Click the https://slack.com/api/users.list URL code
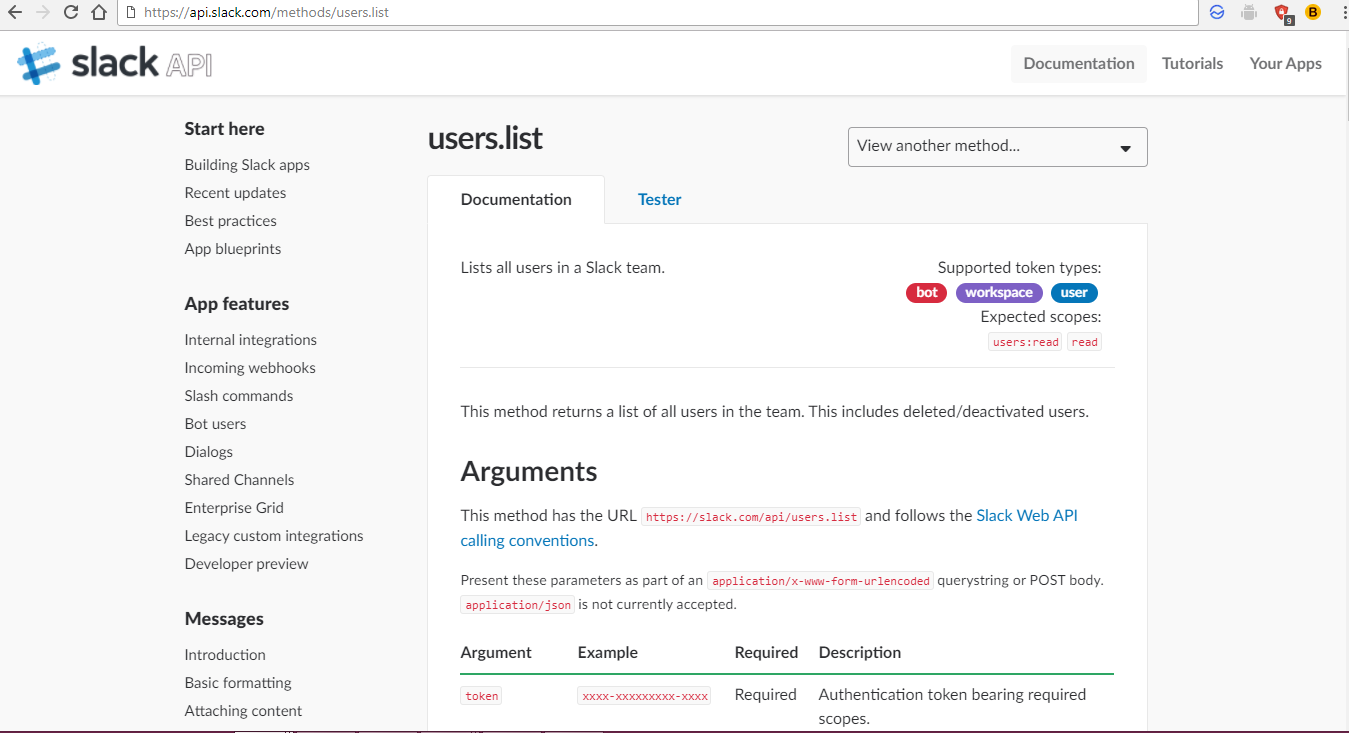 [x=751, y=517]
